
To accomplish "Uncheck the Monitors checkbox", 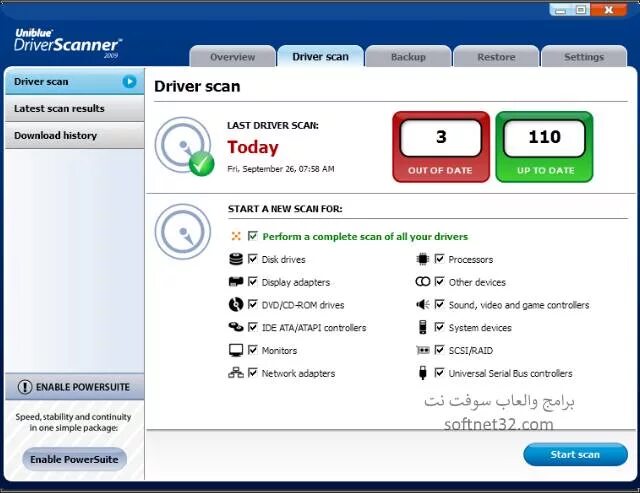I will click(253, 350).
